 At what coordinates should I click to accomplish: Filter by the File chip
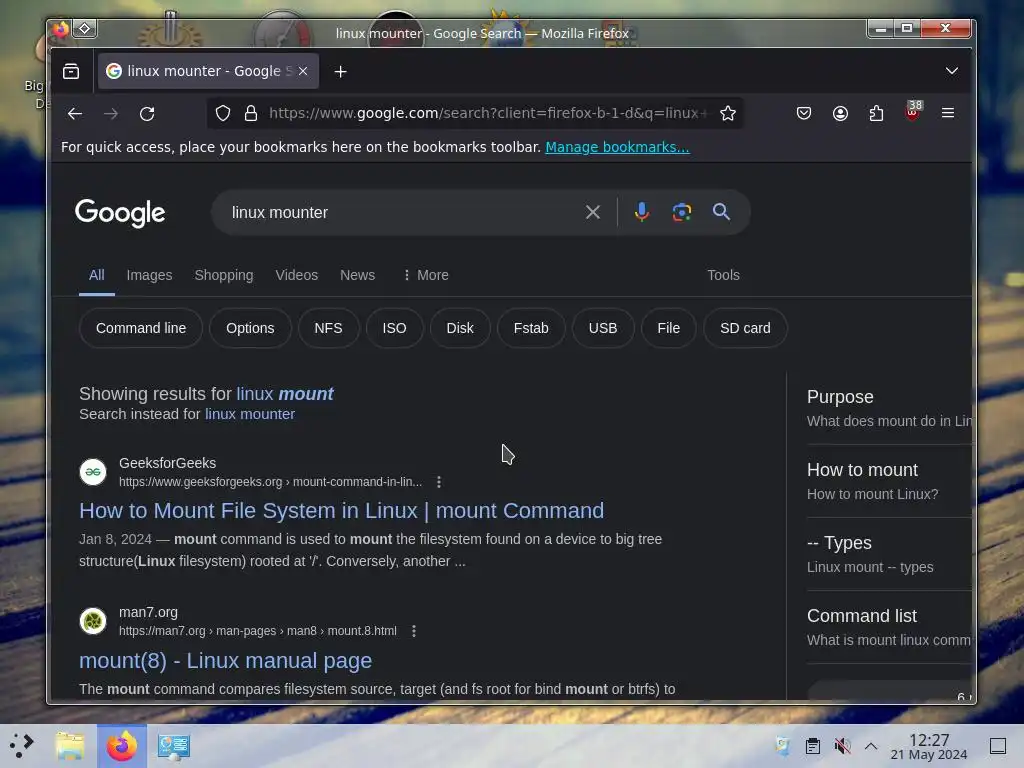click(669, 328)
